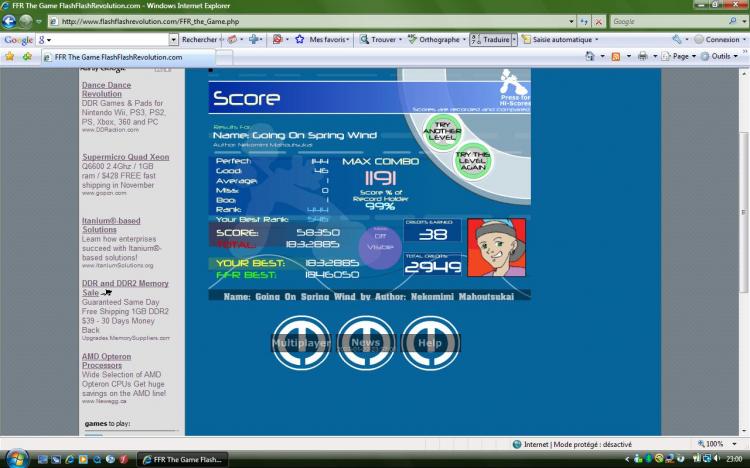Click the player avatar portrait
Screen dimensions: 750x468
[496, 247]
